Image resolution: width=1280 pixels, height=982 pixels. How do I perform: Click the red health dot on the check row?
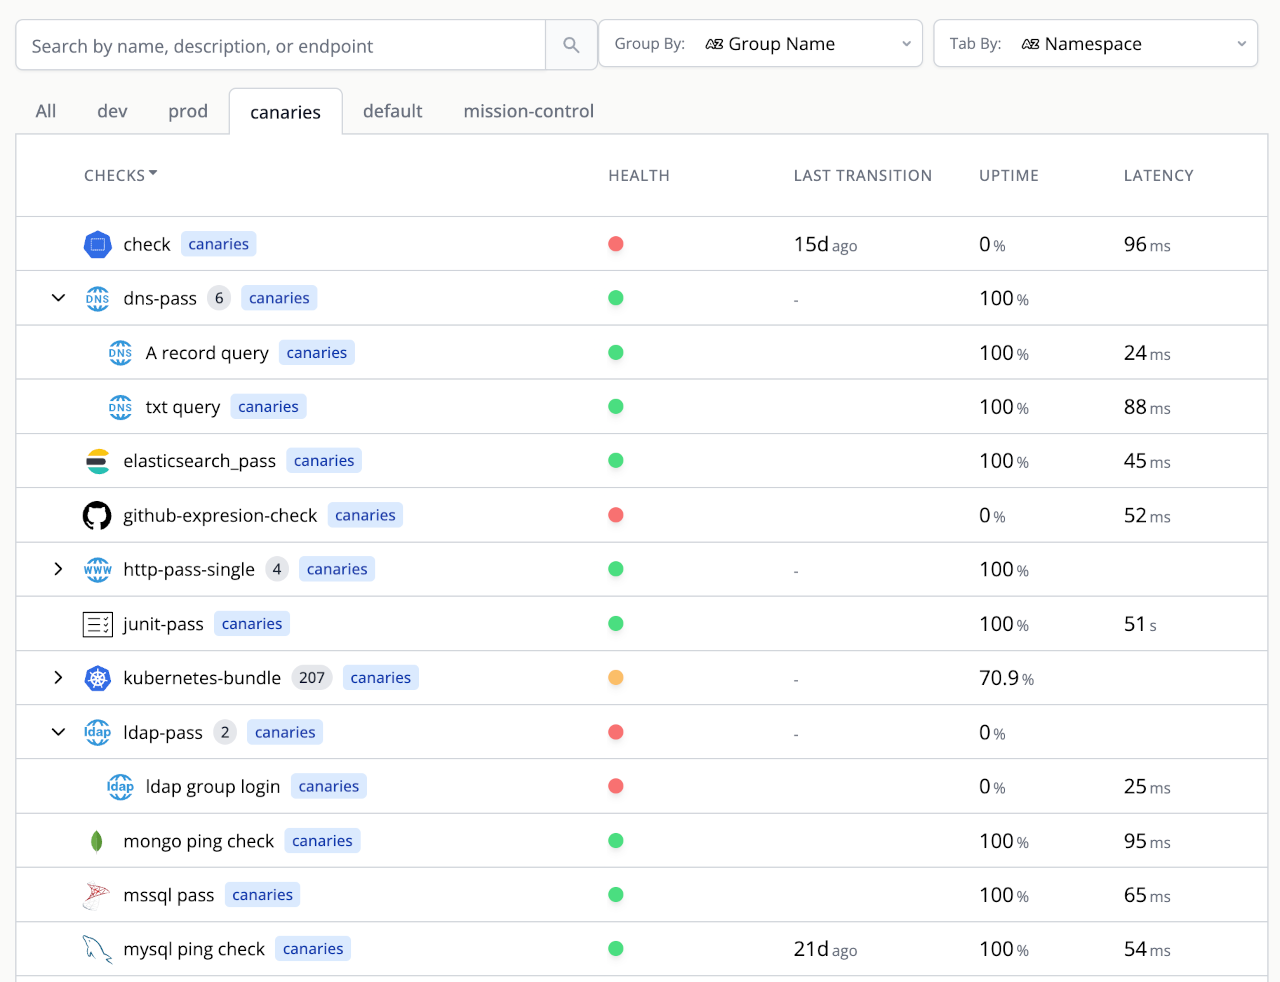tap(616, 243)
